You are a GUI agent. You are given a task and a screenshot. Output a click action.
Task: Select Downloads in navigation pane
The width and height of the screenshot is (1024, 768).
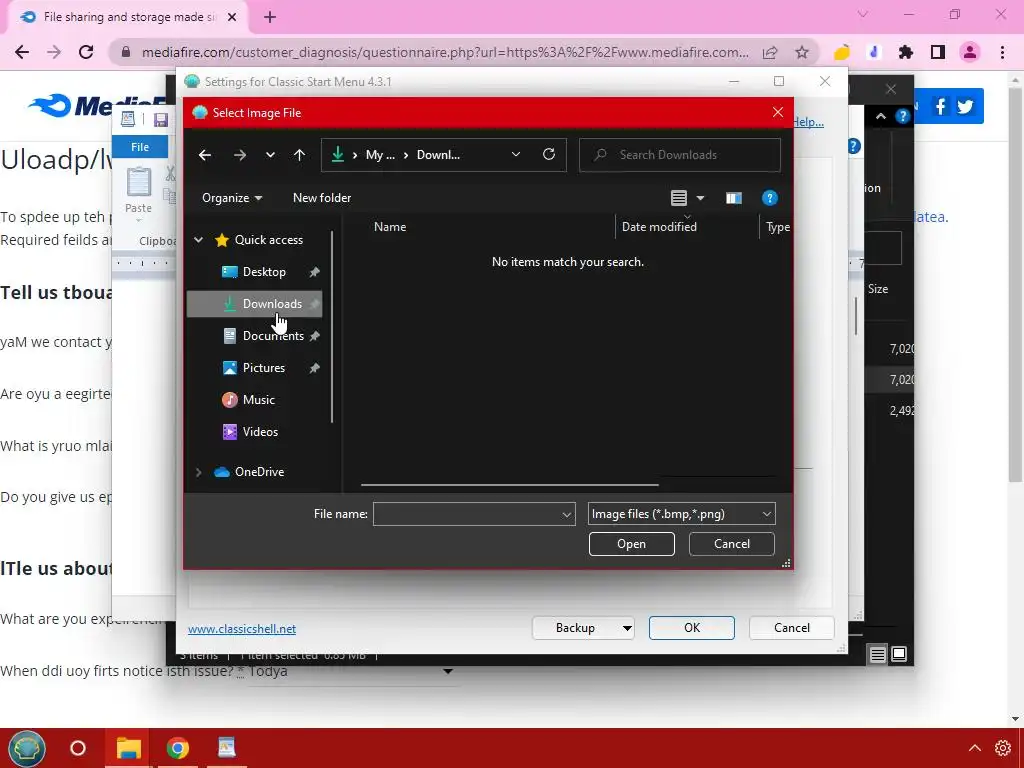click(x=255, y=304)
